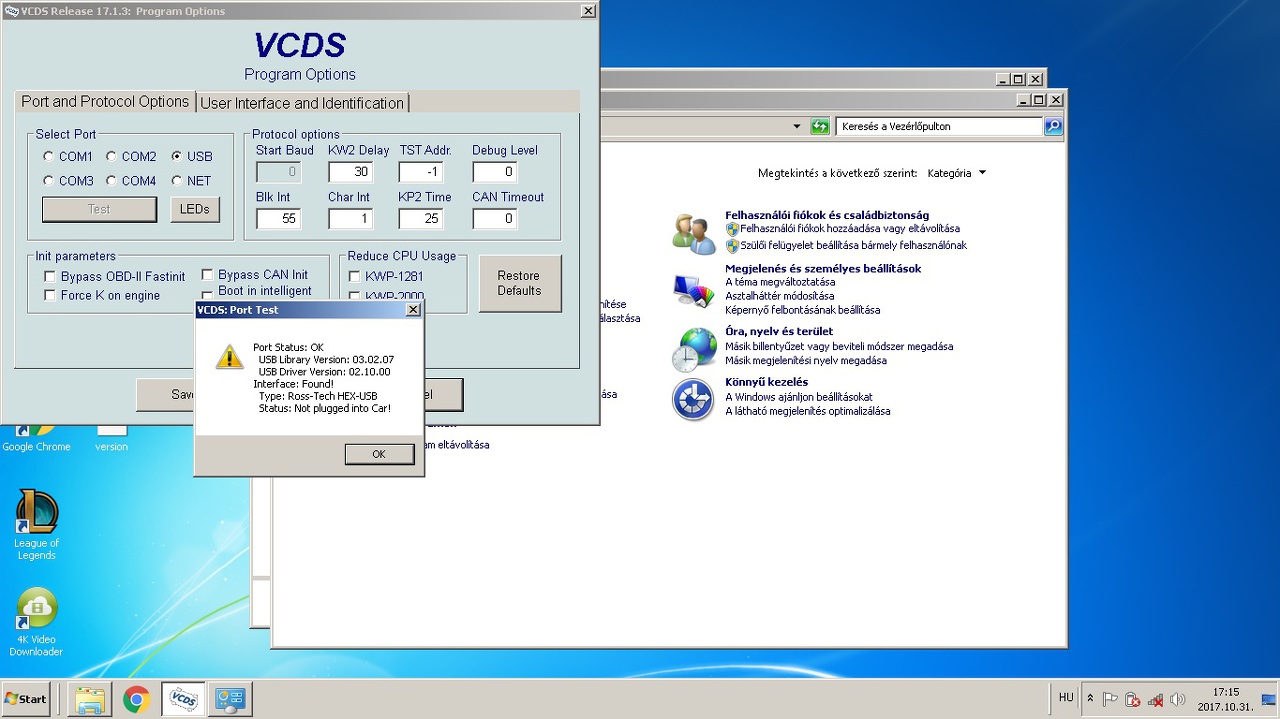Show hidden system tray icons
The height and width of the screenshot is (719, 1280).
click(1090, 699)
